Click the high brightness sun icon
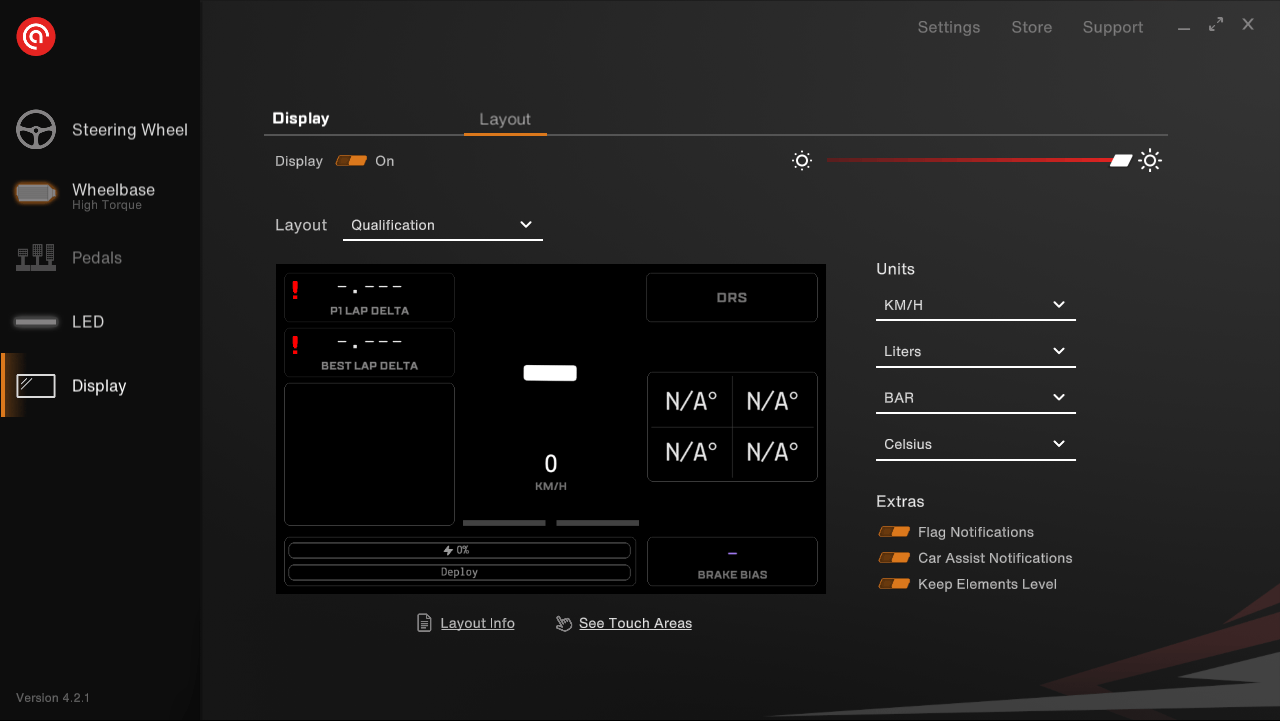This screenshot has width=1280, height=721. 1150,161
